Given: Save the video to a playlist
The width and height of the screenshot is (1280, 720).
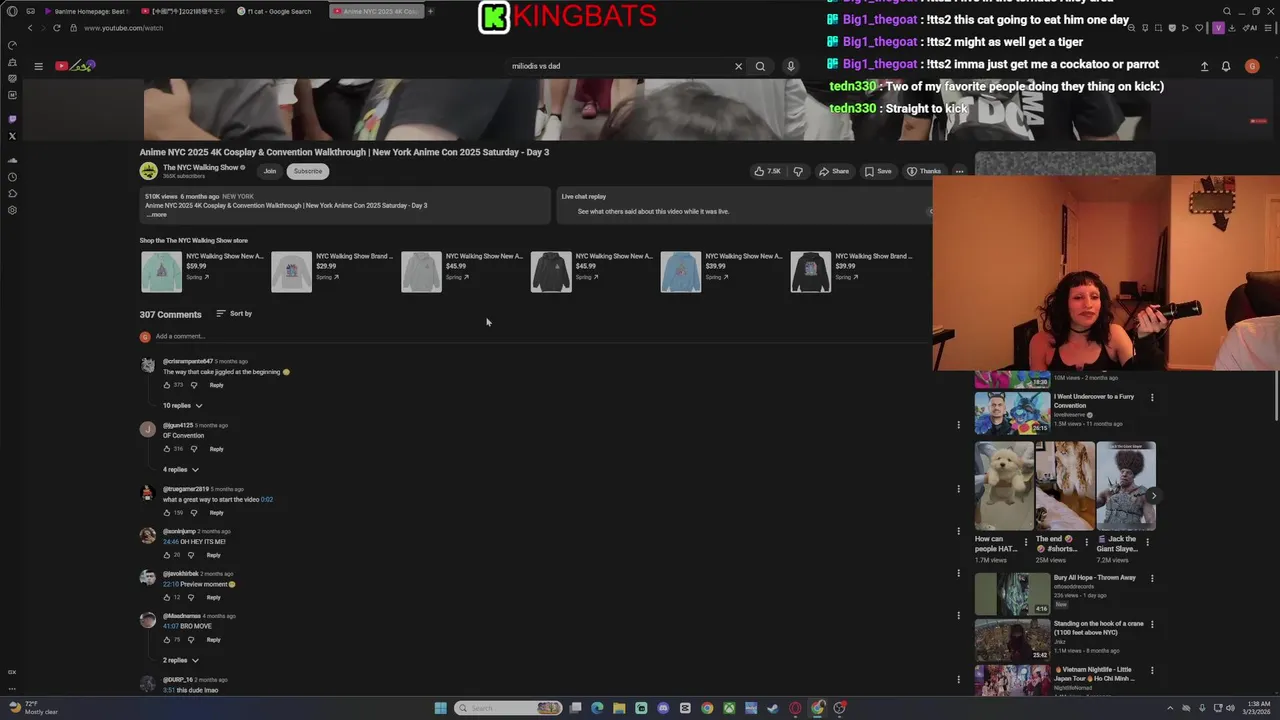Looking at the screenshot, I should point(878,171).
